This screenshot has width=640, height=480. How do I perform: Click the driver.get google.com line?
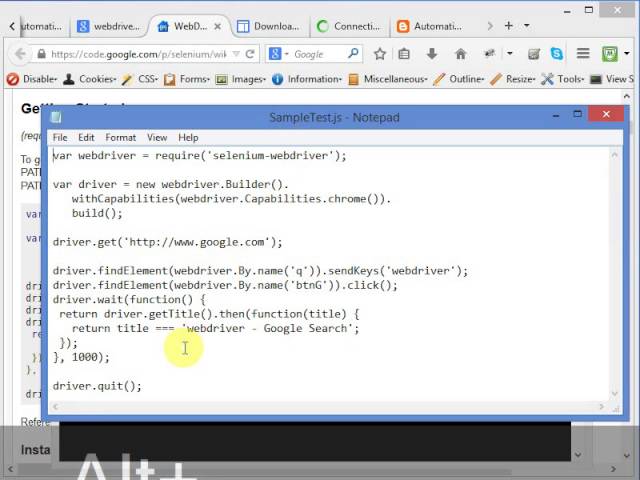coord(167,242)
